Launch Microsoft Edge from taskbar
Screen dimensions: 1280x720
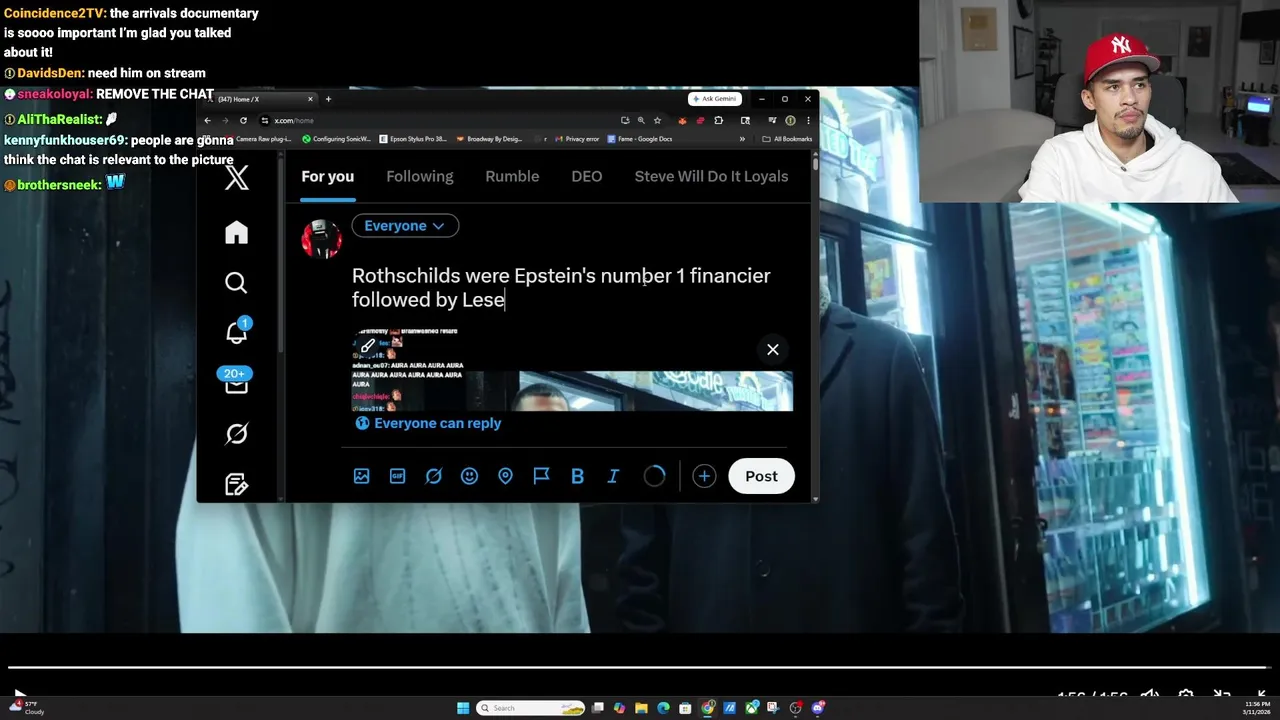(664, 708)
